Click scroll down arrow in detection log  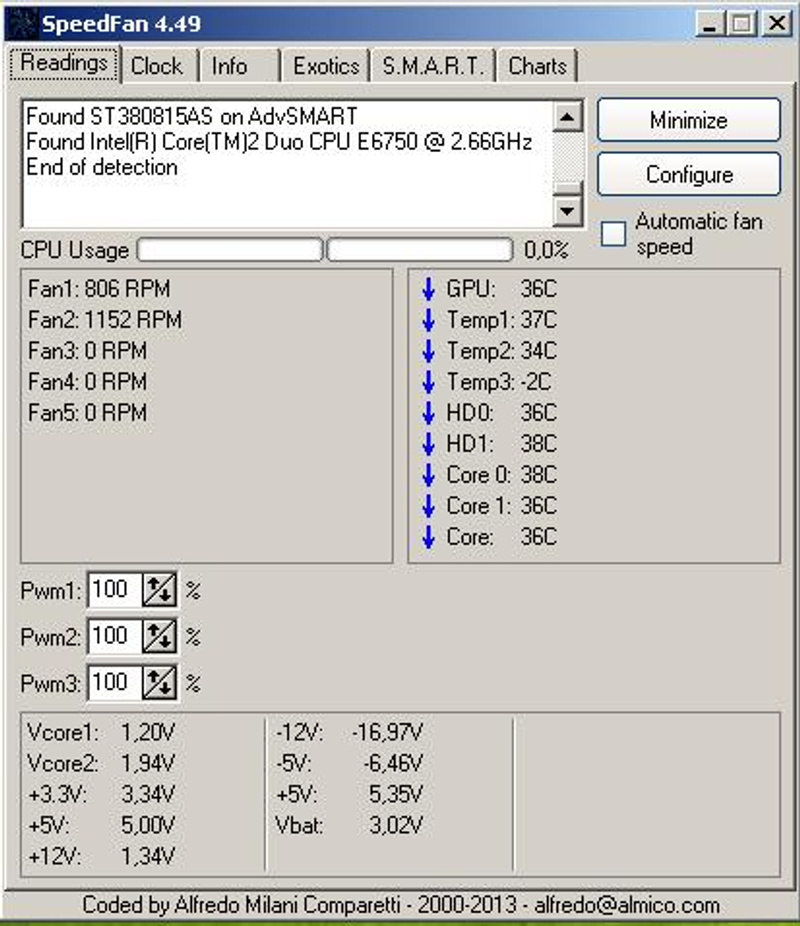pos(568,211)
